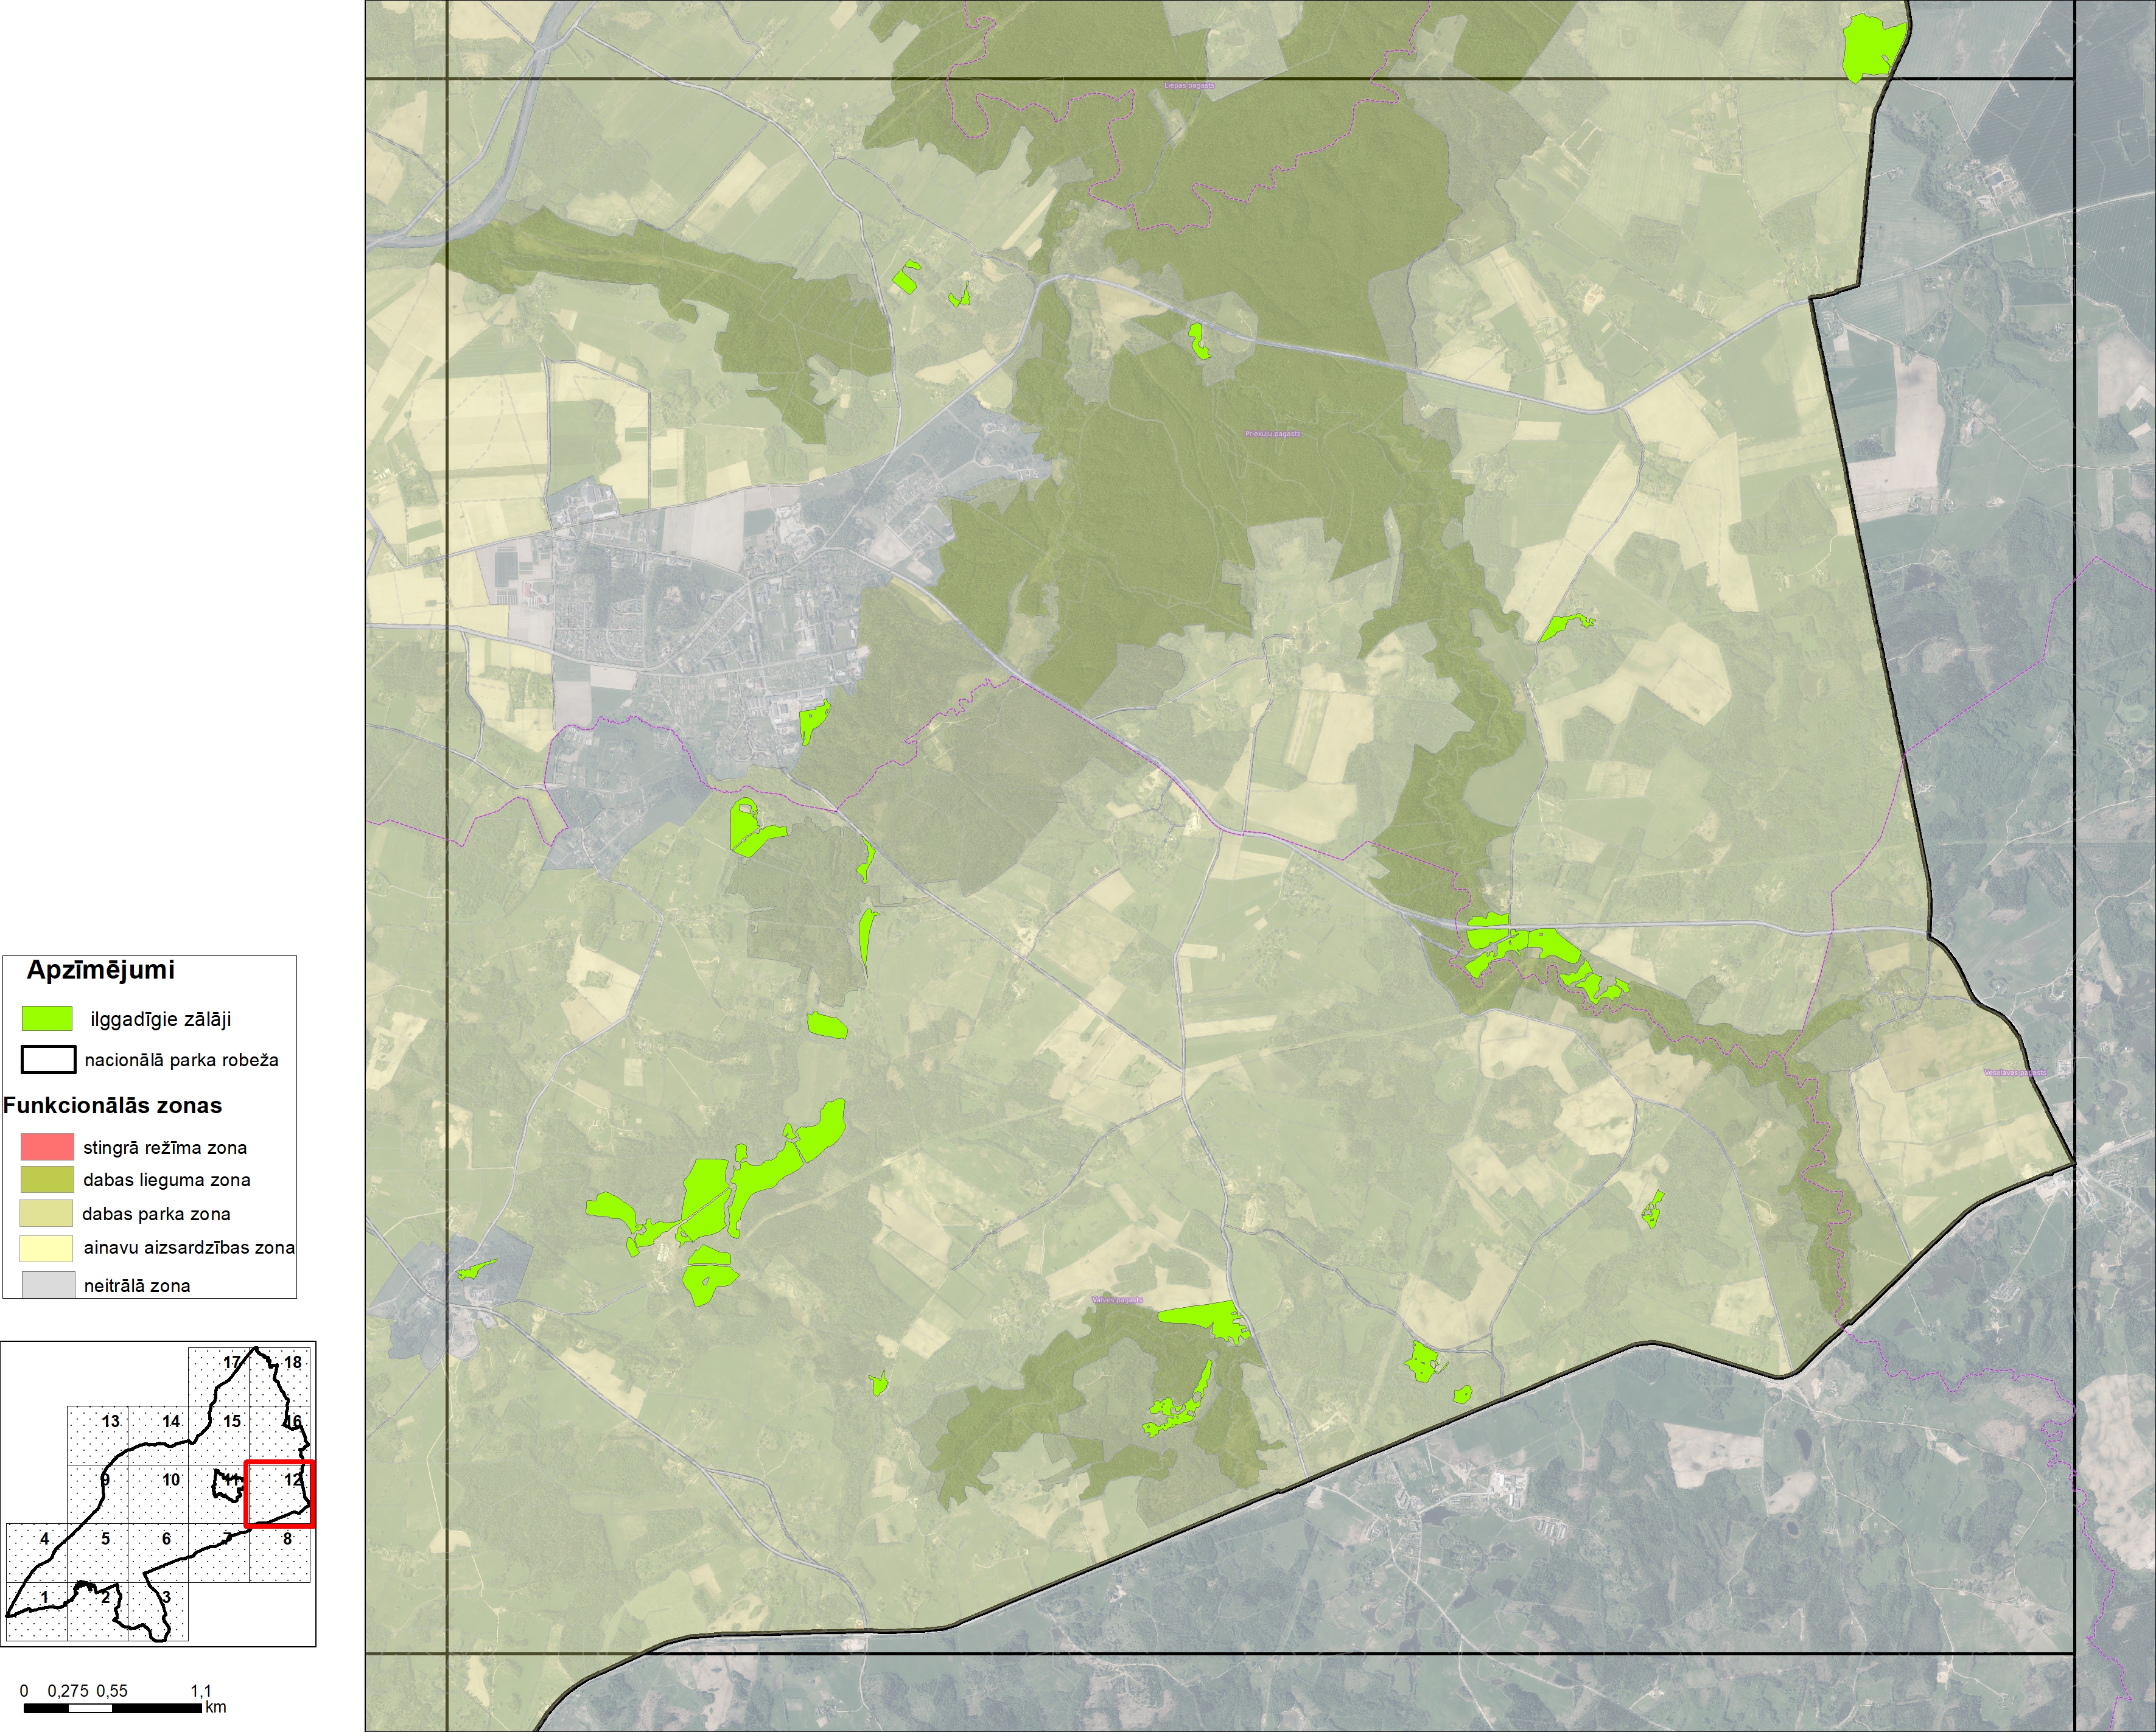Select tile 5 in the index map

pos(98,1553)
